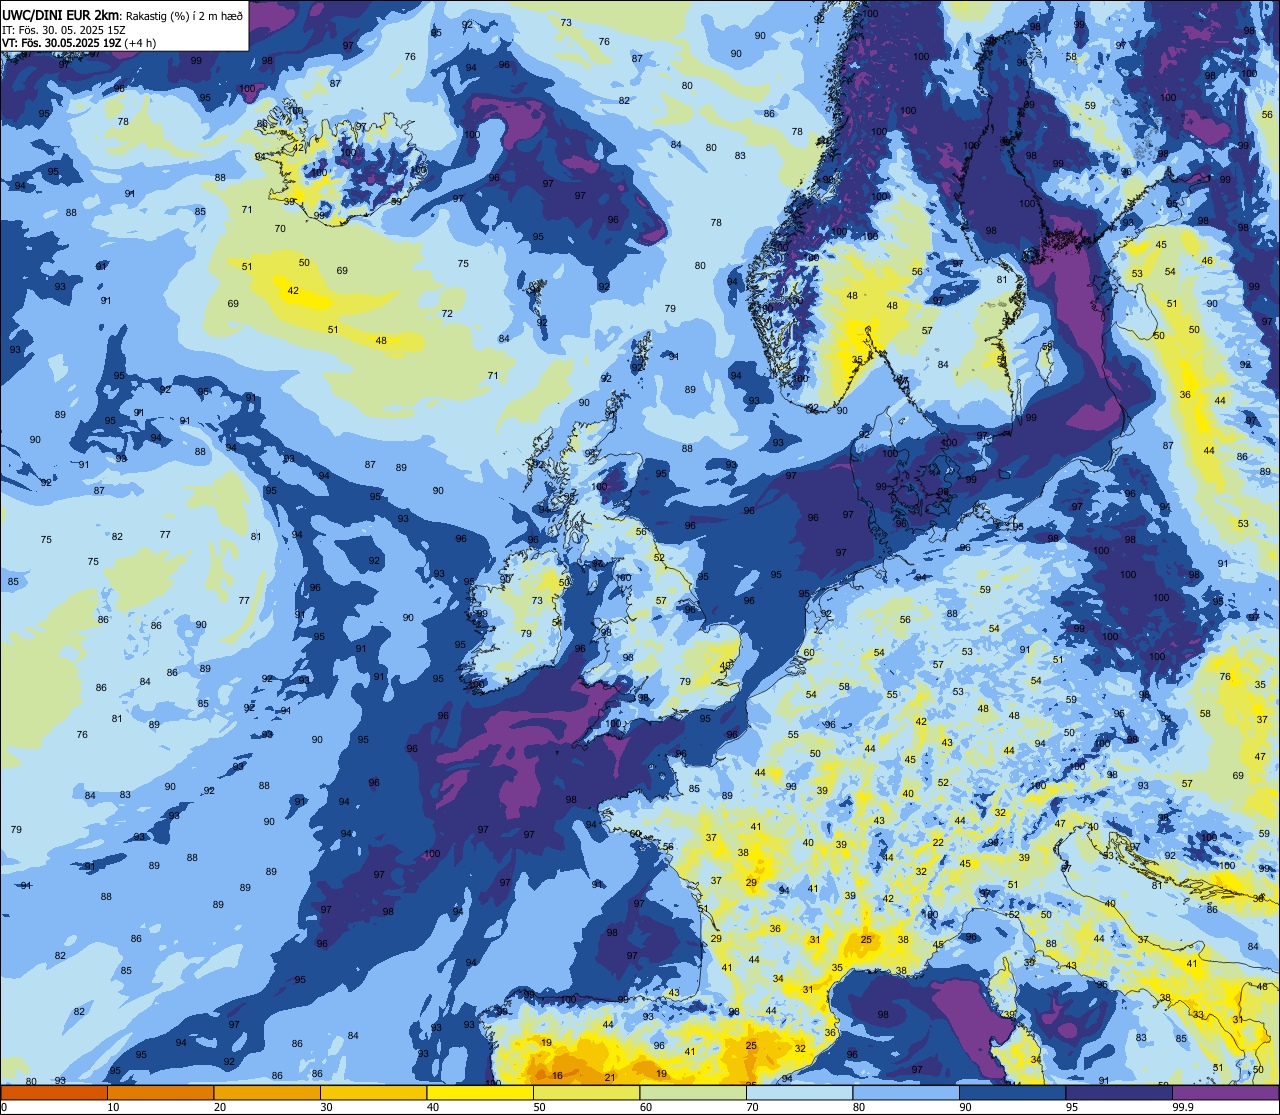Click the legend tick label '60'
Screen dimensions: 1280x1115
(x=646, y=1107)
